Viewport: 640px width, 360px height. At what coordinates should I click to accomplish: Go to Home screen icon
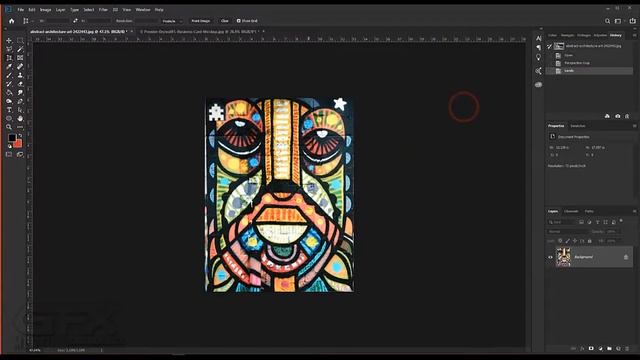11,21
